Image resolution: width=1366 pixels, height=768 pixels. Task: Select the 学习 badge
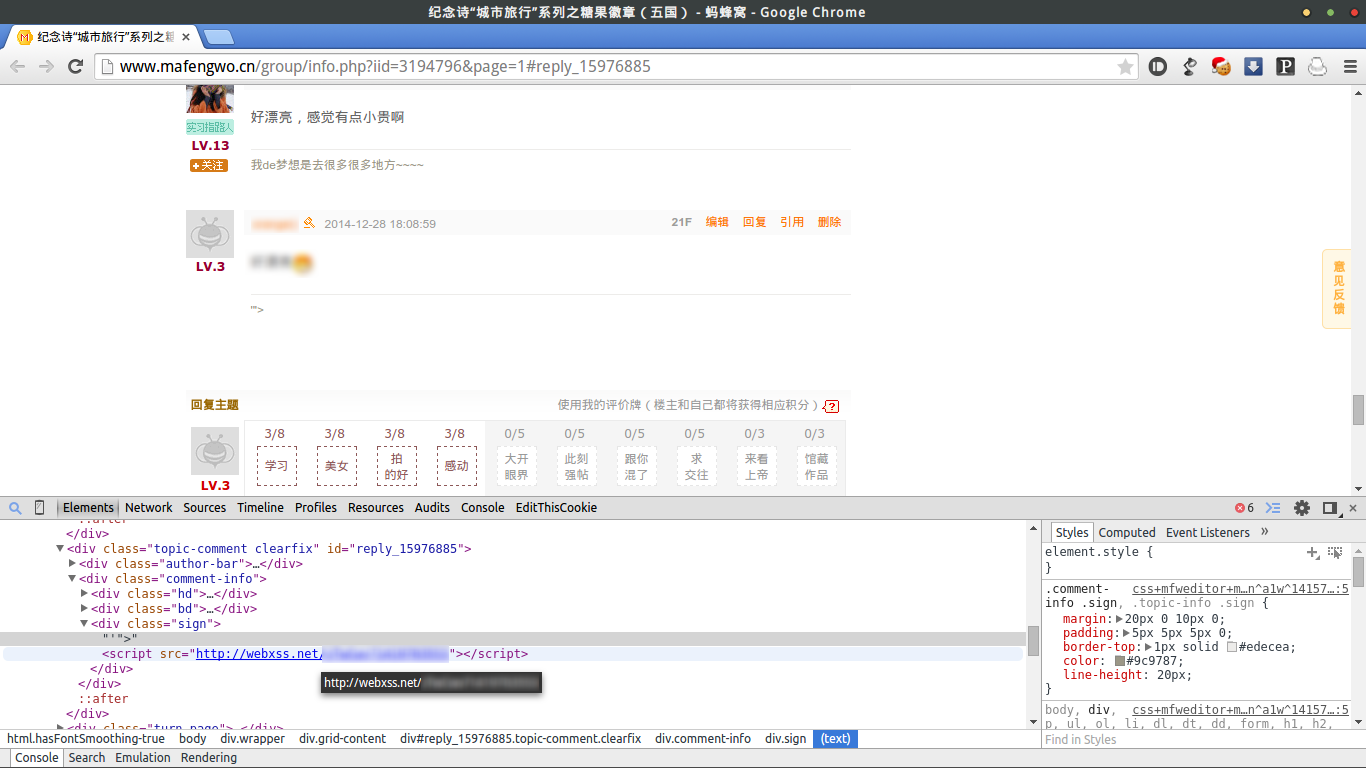(x=277, y=466)
